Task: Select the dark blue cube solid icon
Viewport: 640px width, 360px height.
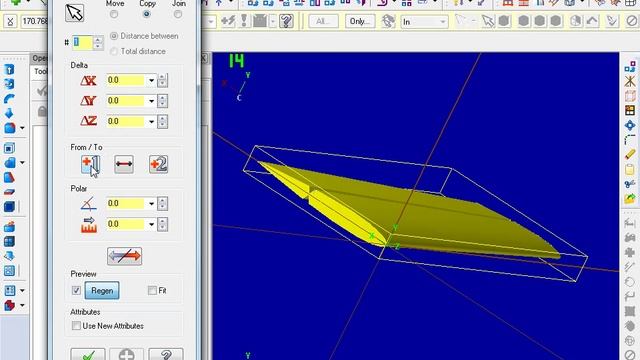Action: (x=9, y=206)
